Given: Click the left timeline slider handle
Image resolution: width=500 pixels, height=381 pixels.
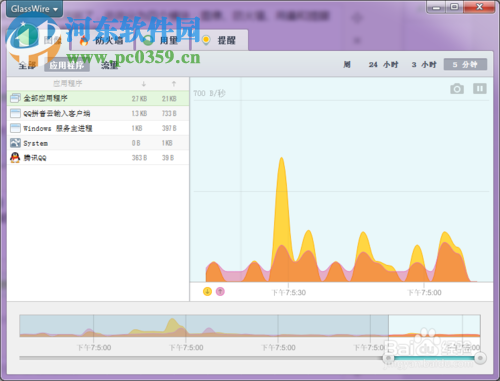Looking at the screenshot, I should (388, 358).
